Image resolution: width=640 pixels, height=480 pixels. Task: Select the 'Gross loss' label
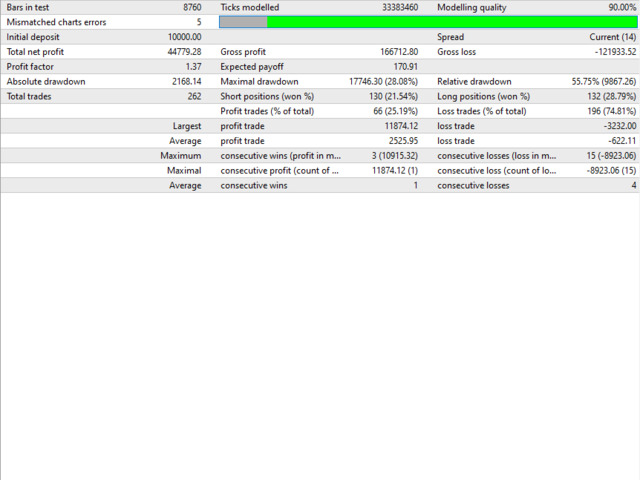coord(457,52)
